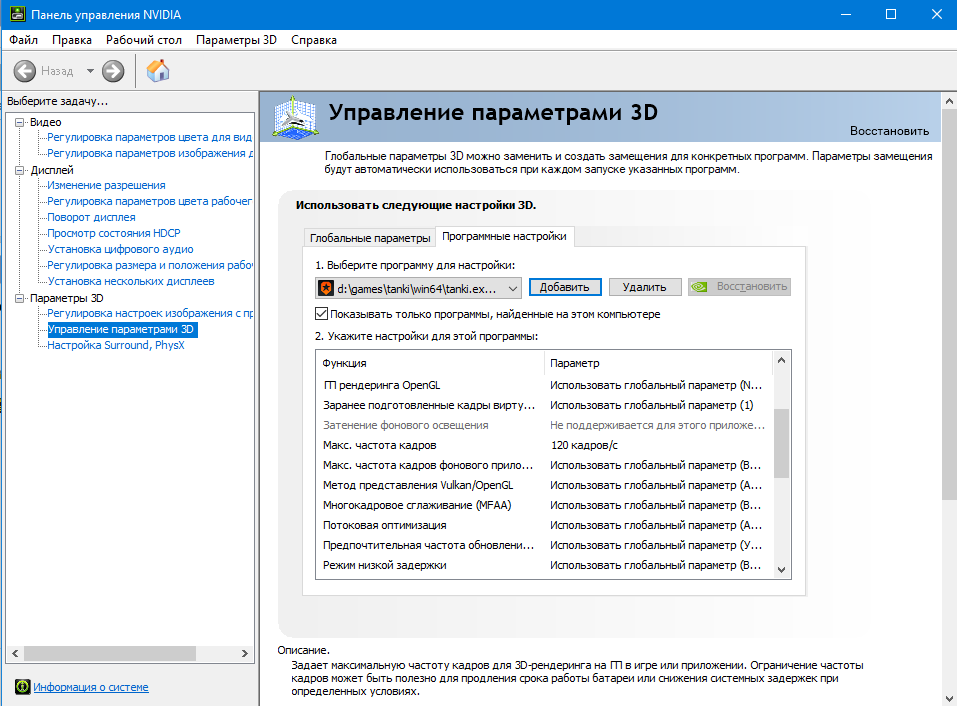Viewport: 957px width, 706px height.
Task: Open Установка нескольких дисплеев
Action: (131, 281)
